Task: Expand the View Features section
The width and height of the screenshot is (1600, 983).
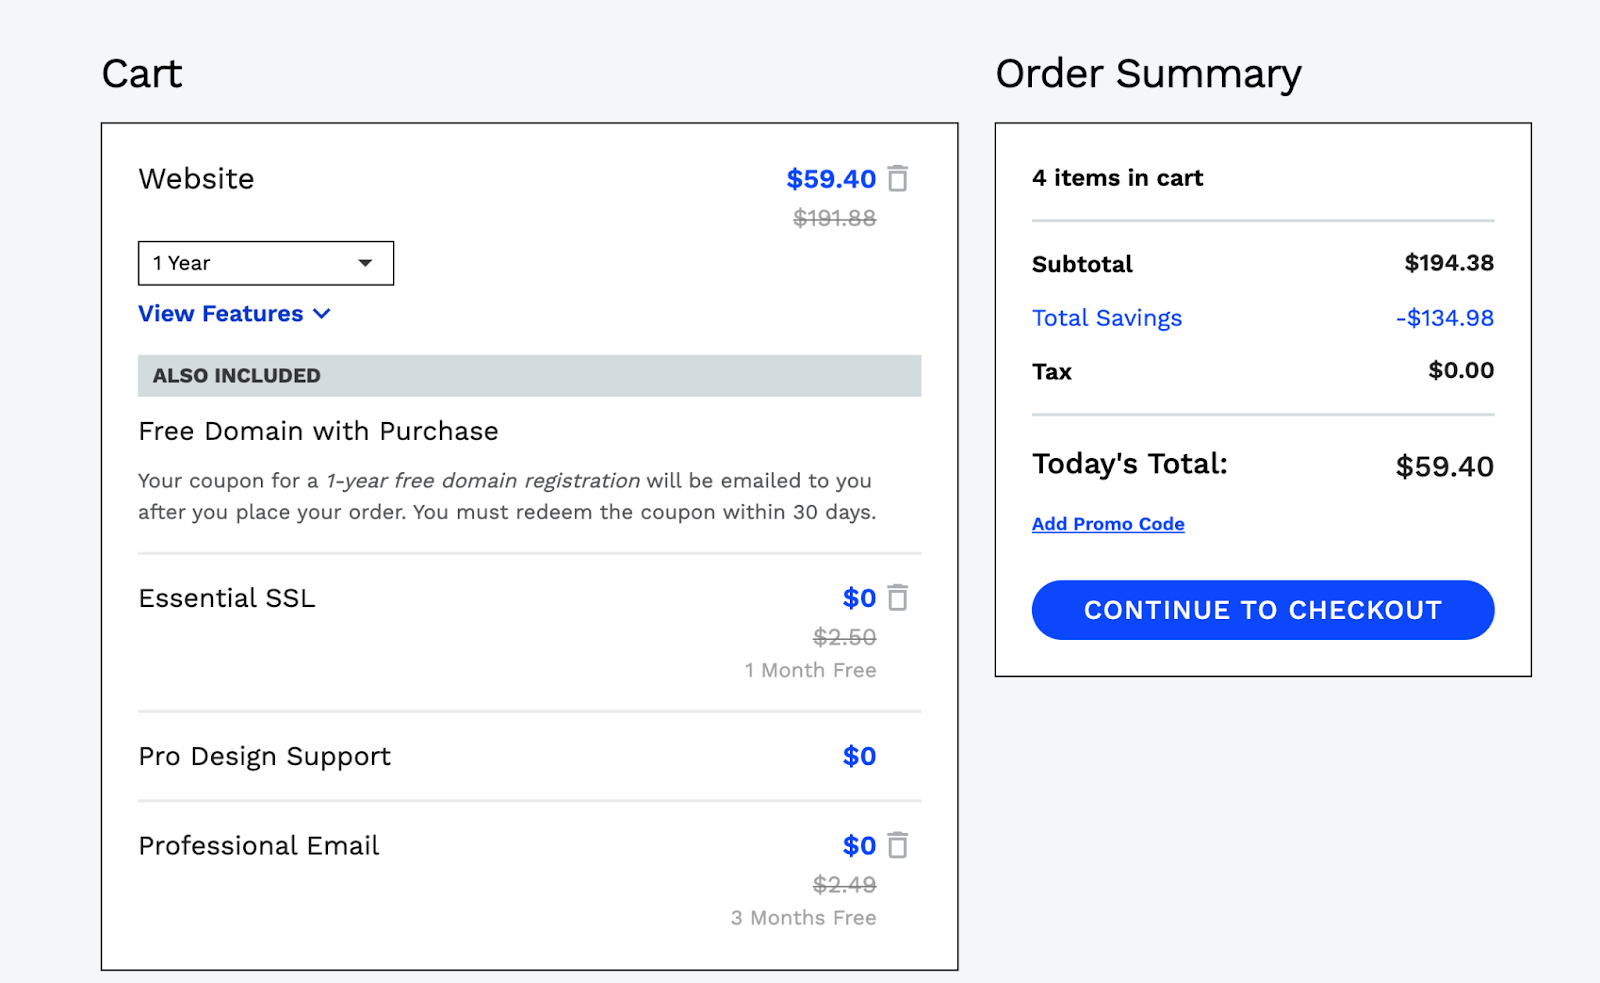Action: click(x=234, y=314)
